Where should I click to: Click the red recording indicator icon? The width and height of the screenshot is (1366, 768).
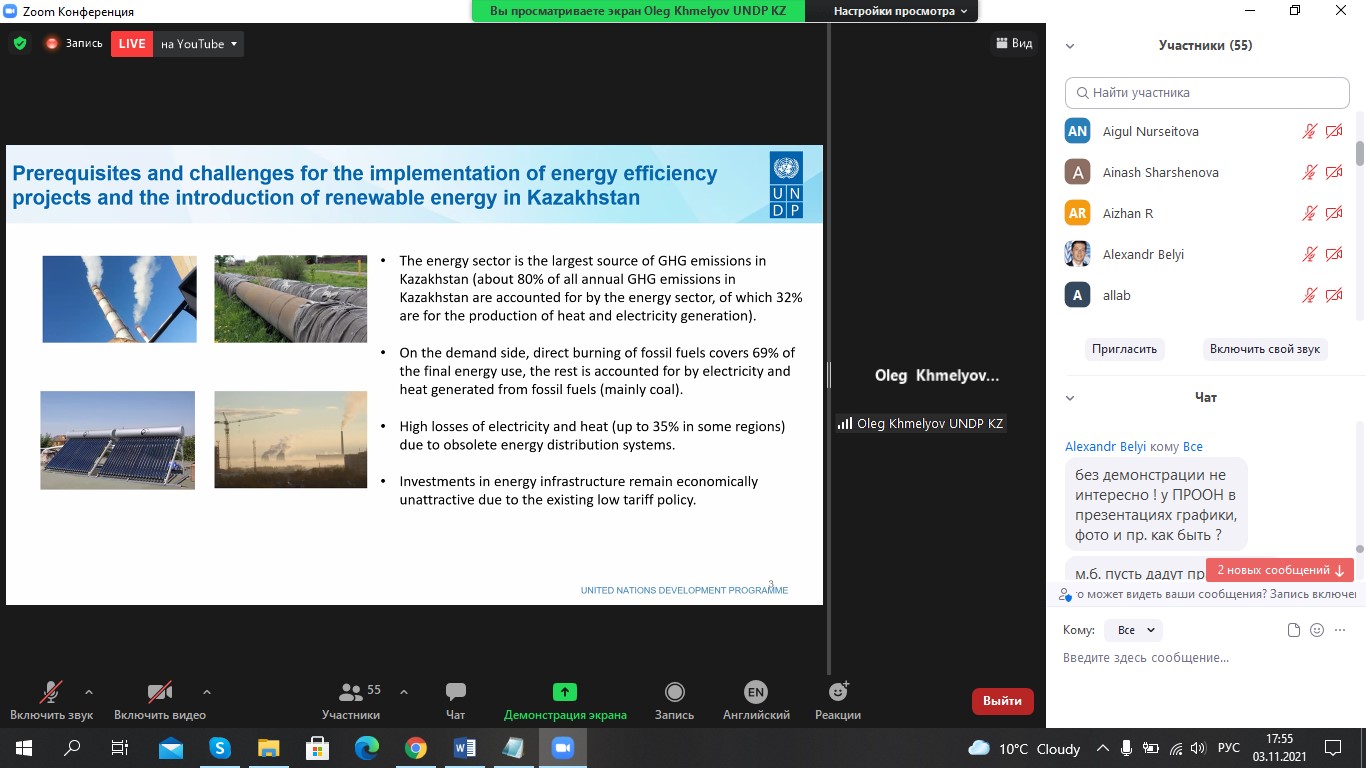click(x=52, y=44)
